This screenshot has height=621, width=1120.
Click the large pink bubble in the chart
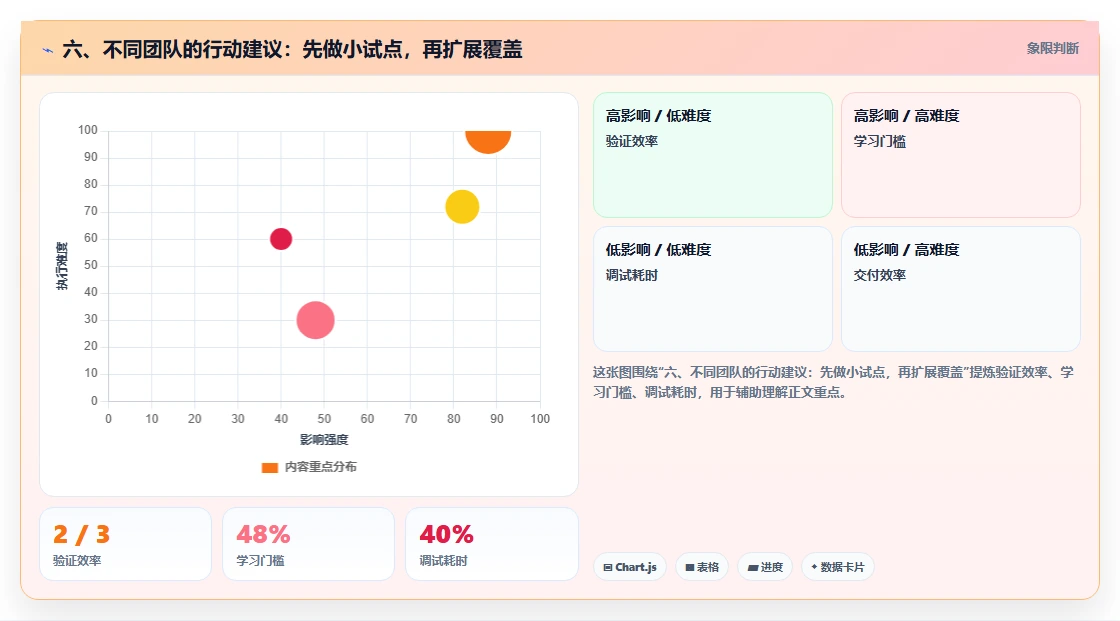[315, 320]
